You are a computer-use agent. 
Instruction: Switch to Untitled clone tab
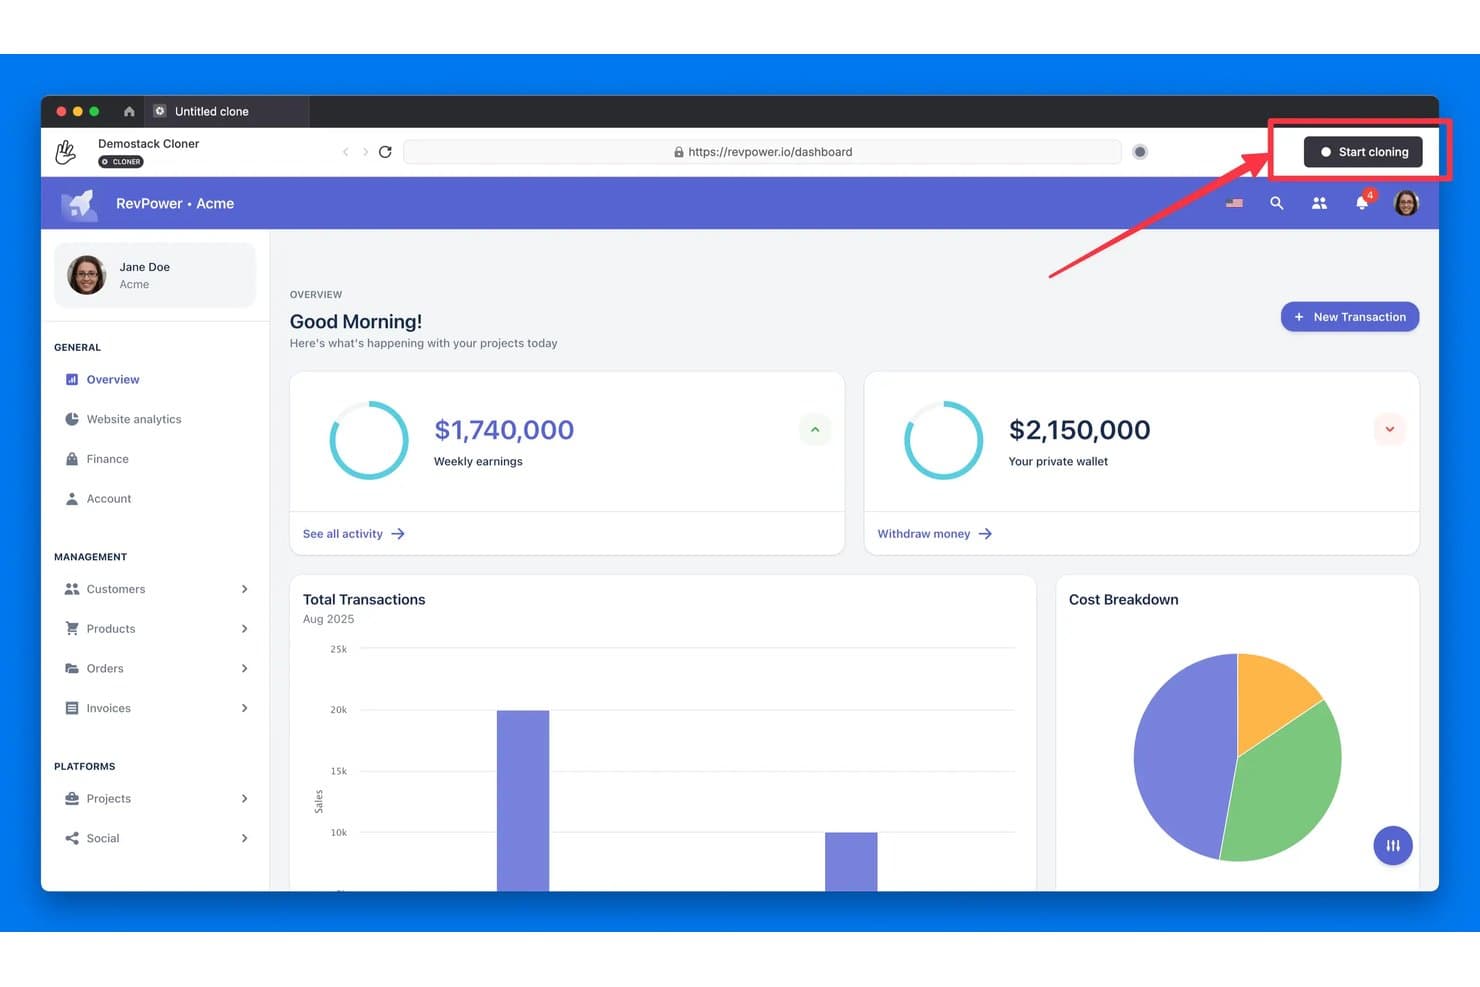pyautogui.click(x=227, y=111)
